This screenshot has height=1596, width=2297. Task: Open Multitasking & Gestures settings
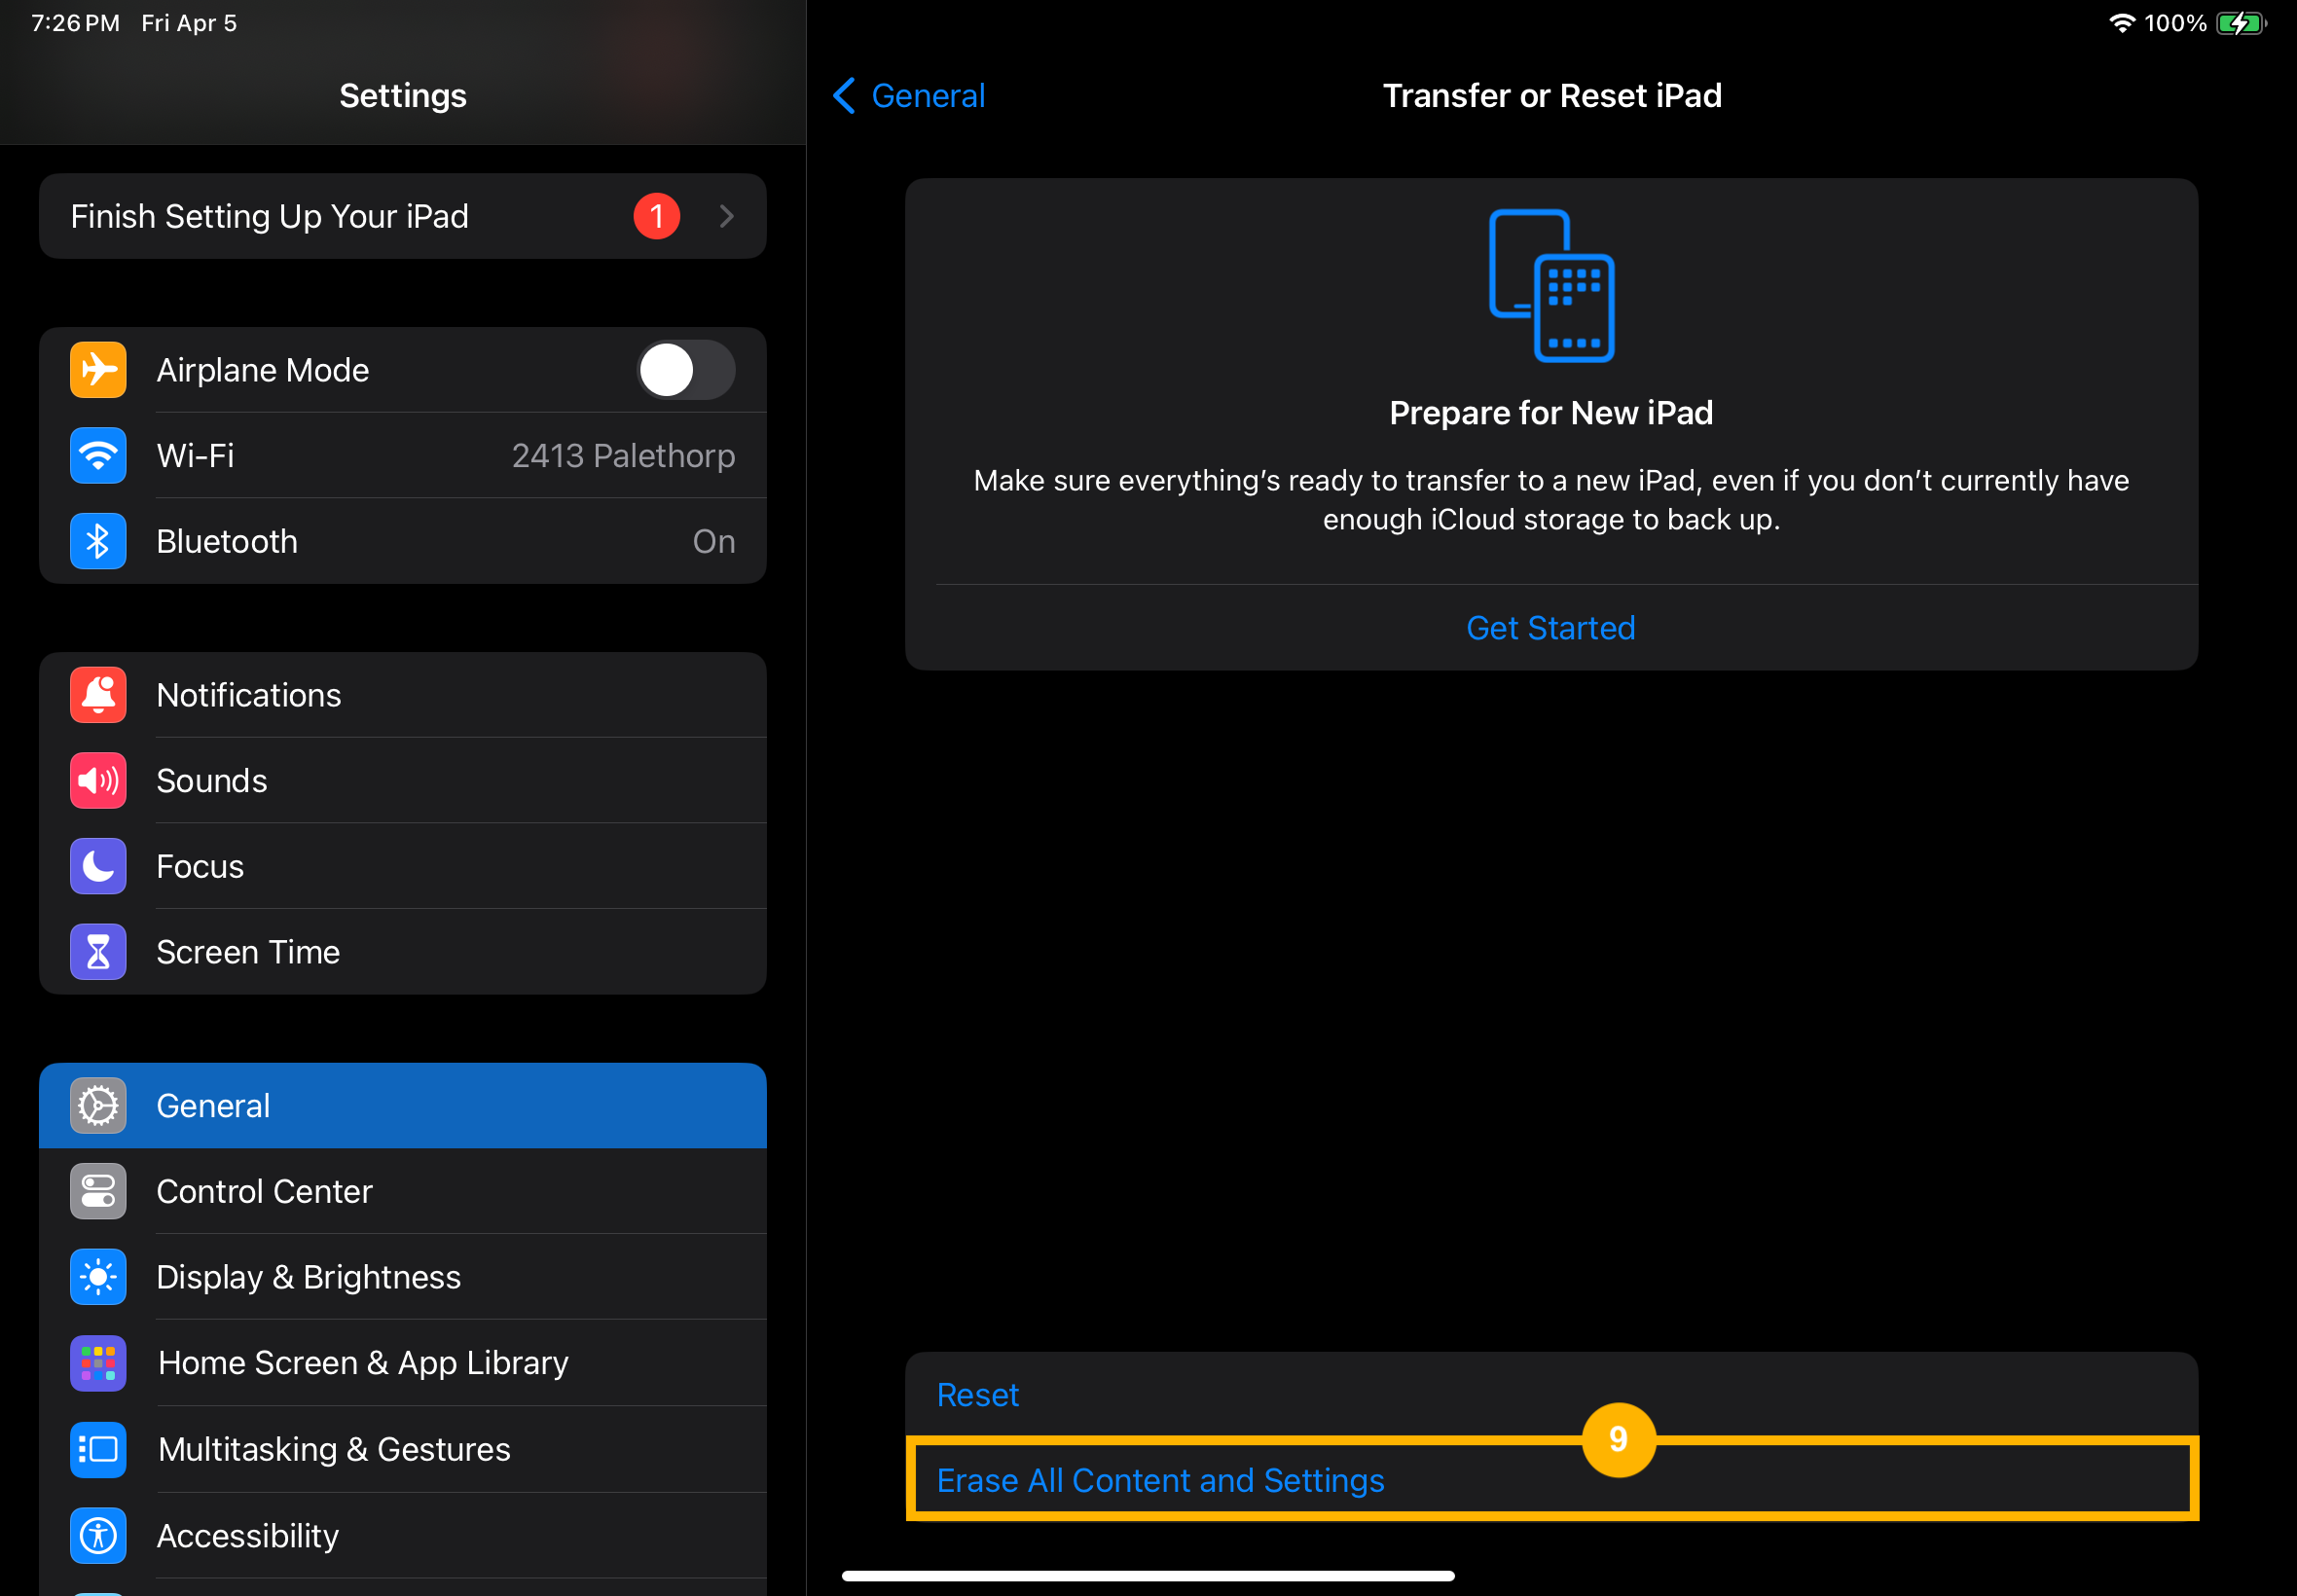click(x=403, y=1449)
